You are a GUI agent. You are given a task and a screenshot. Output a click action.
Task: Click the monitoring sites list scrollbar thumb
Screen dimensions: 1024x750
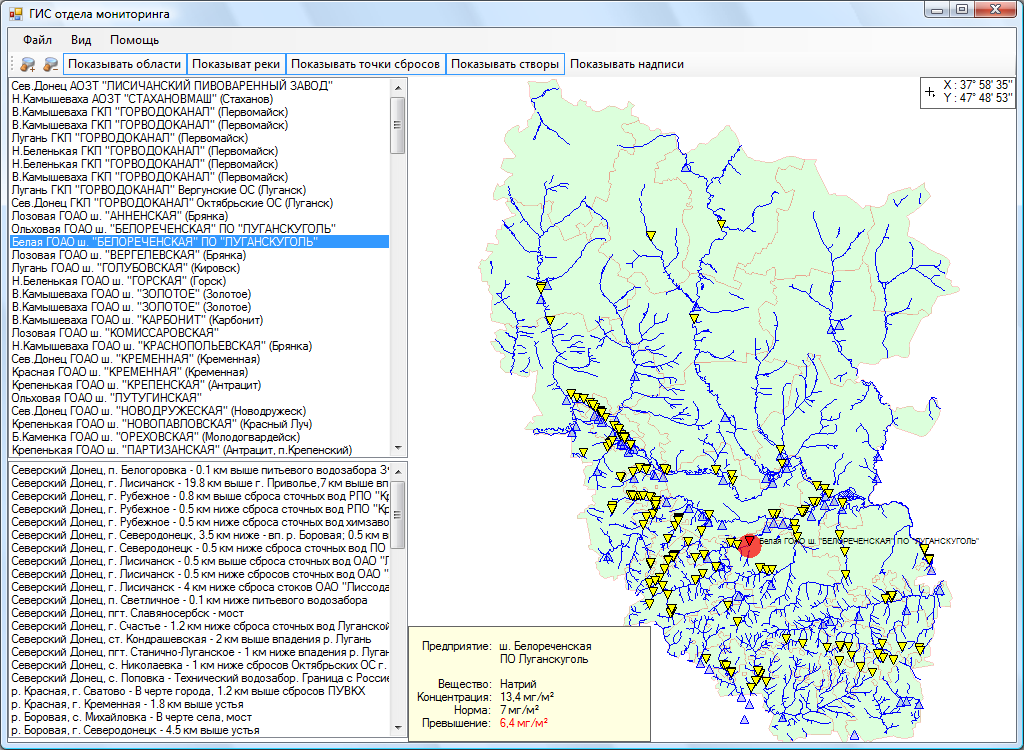point(398,515)
